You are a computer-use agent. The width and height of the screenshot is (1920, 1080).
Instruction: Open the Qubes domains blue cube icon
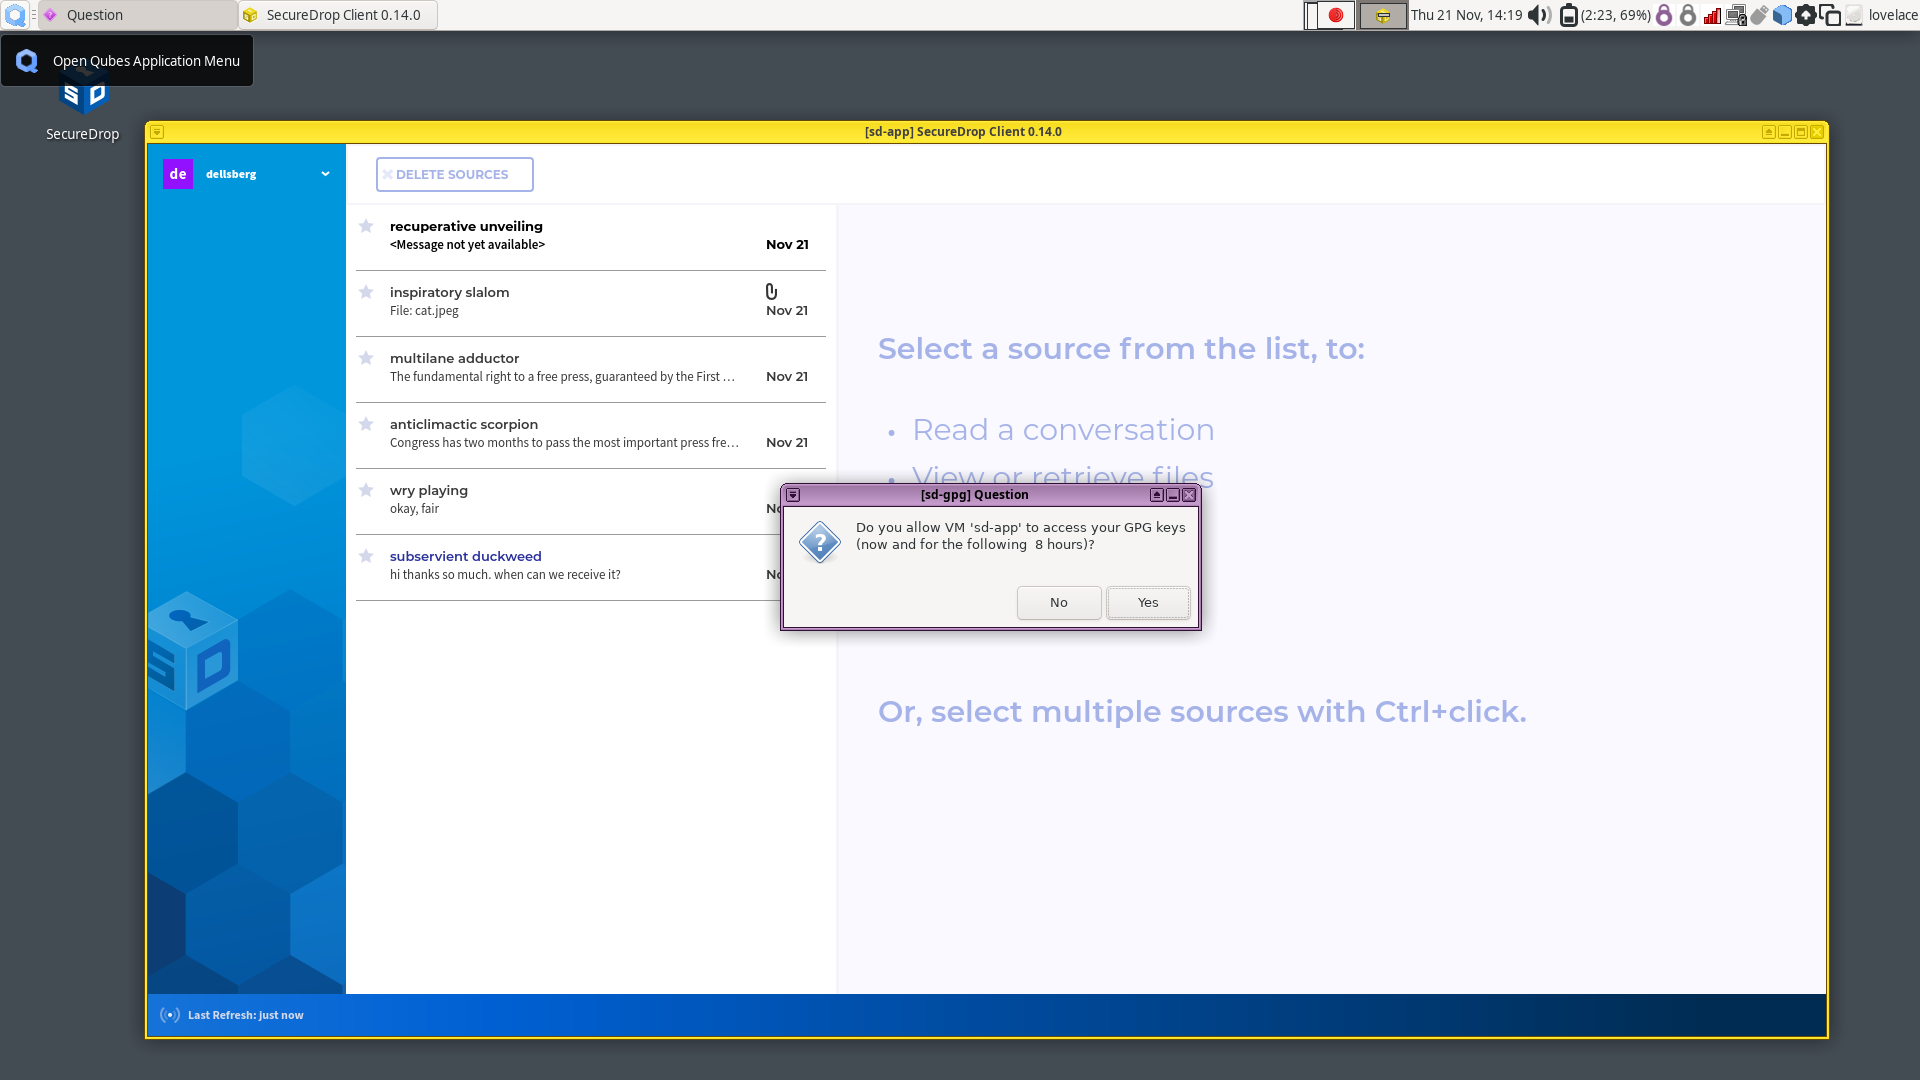1782,15
